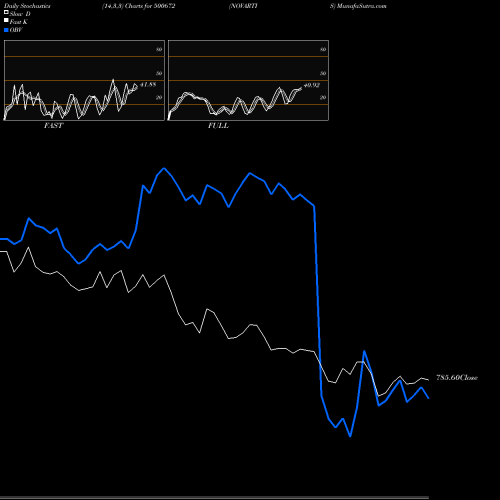This screenshot has height=500, width=500.
Task: Click the 'Fast K' legend label
Action: point(19,22)
